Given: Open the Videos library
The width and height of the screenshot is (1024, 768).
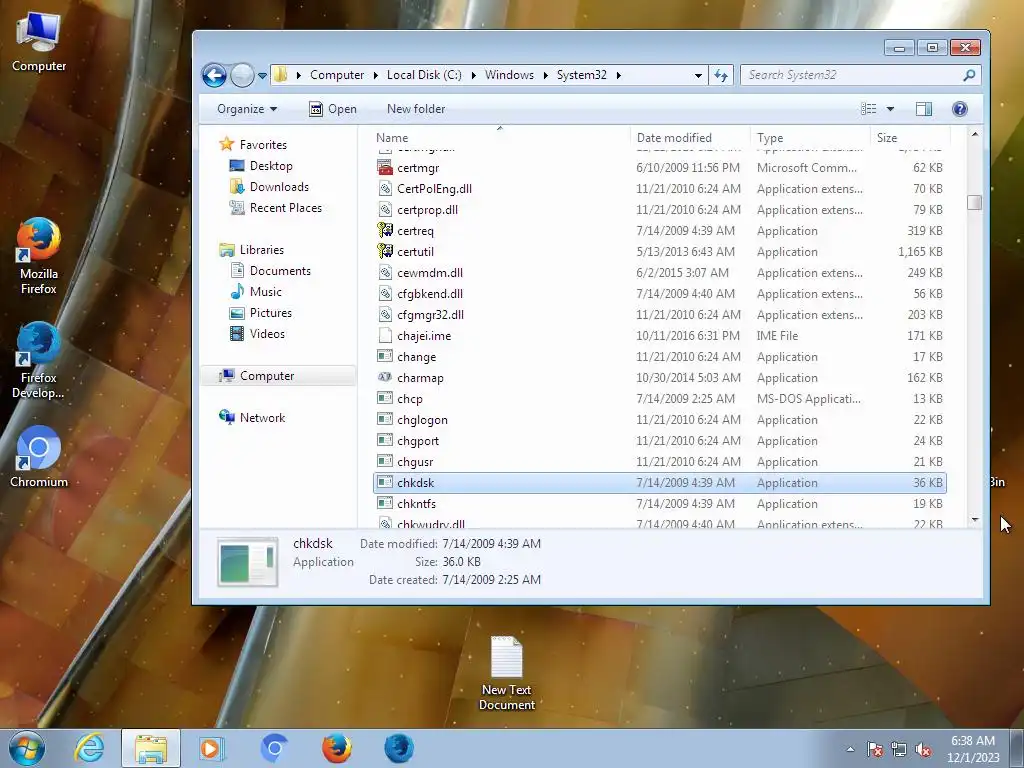Looking at the screenshot, I should [x=267, y=334].
